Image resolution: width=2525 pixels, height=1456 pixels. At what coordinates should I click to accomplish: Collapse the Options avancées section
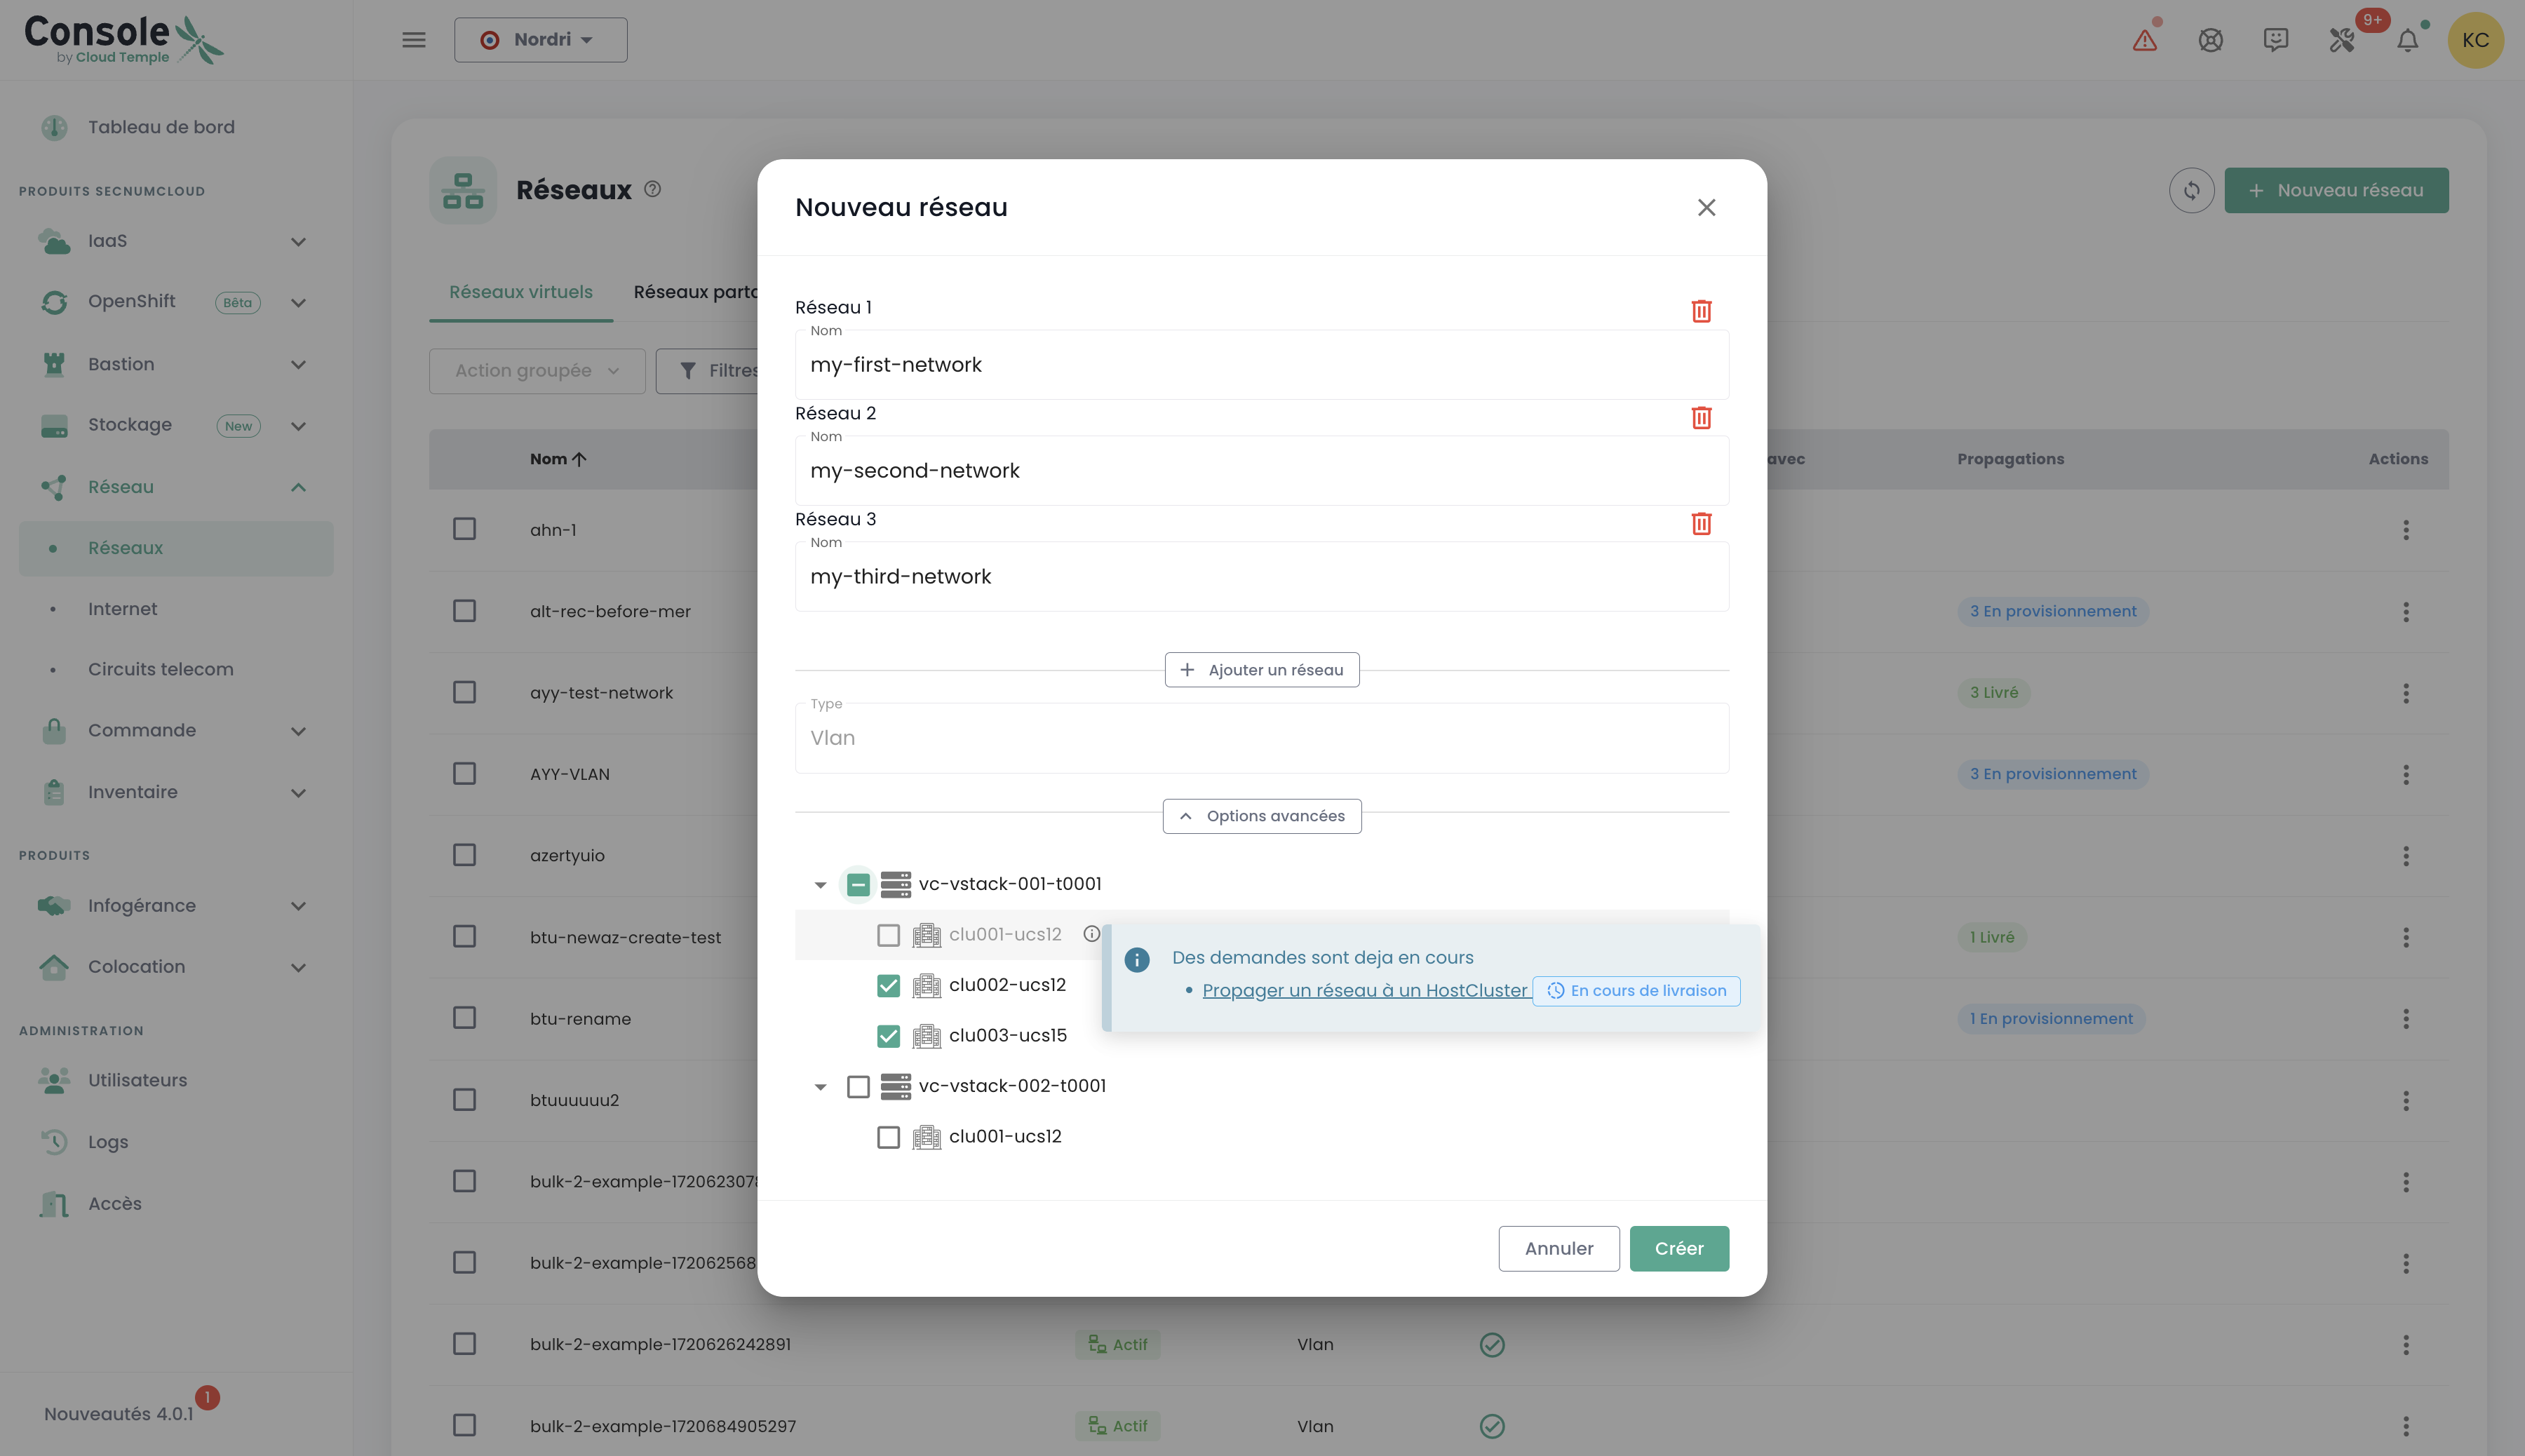click(x=1261, y=816)
